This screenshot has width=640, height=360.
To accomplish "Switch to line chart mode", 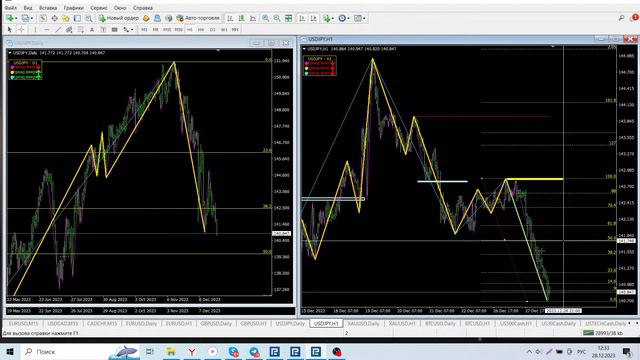I will tap(253, 18).
